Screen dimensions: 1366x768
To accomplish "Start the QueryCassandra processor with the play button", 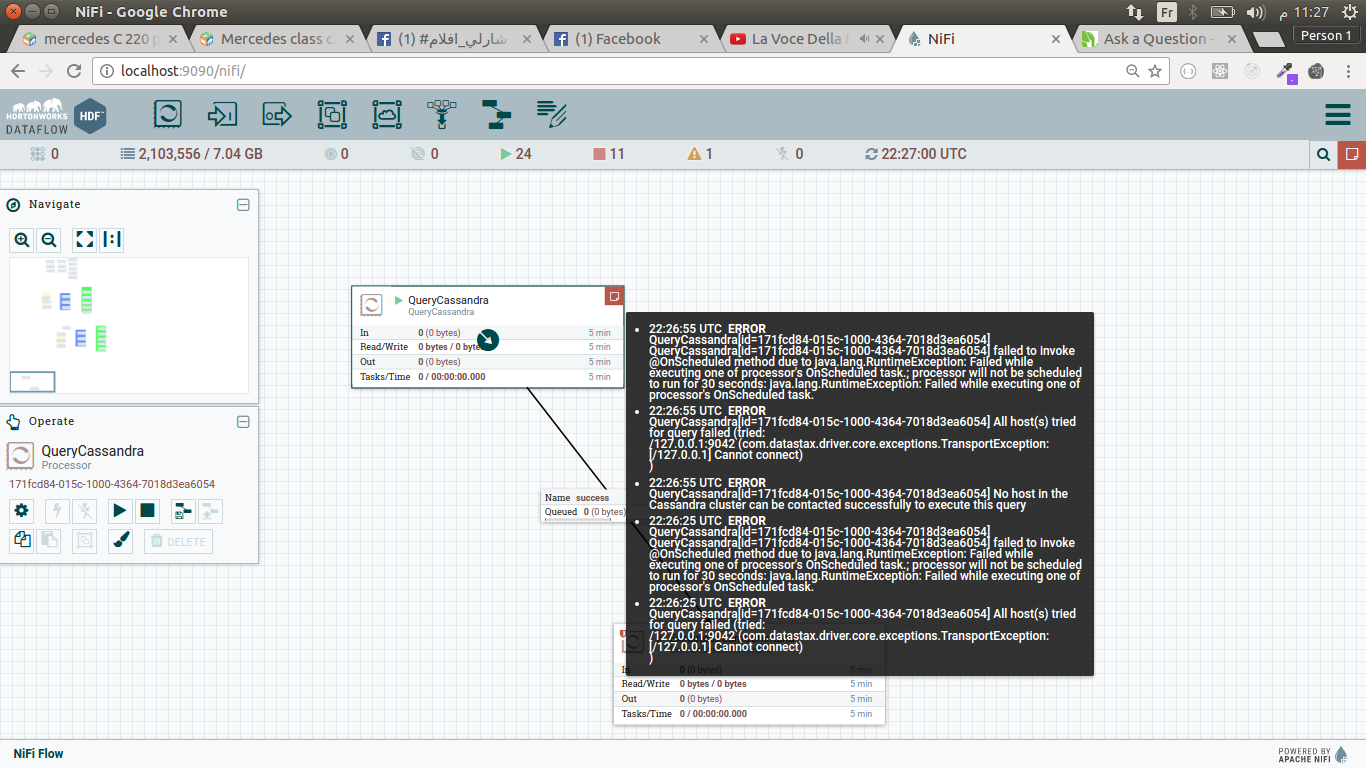I will point(119,511).
